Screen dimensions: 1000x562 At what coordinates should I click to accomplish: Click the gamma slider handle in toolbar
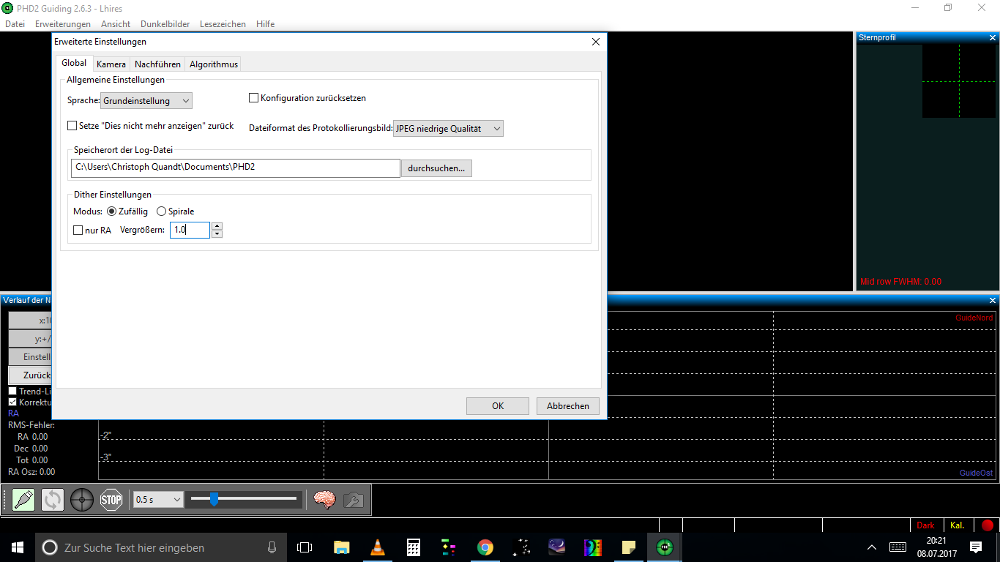coord(214,499)
